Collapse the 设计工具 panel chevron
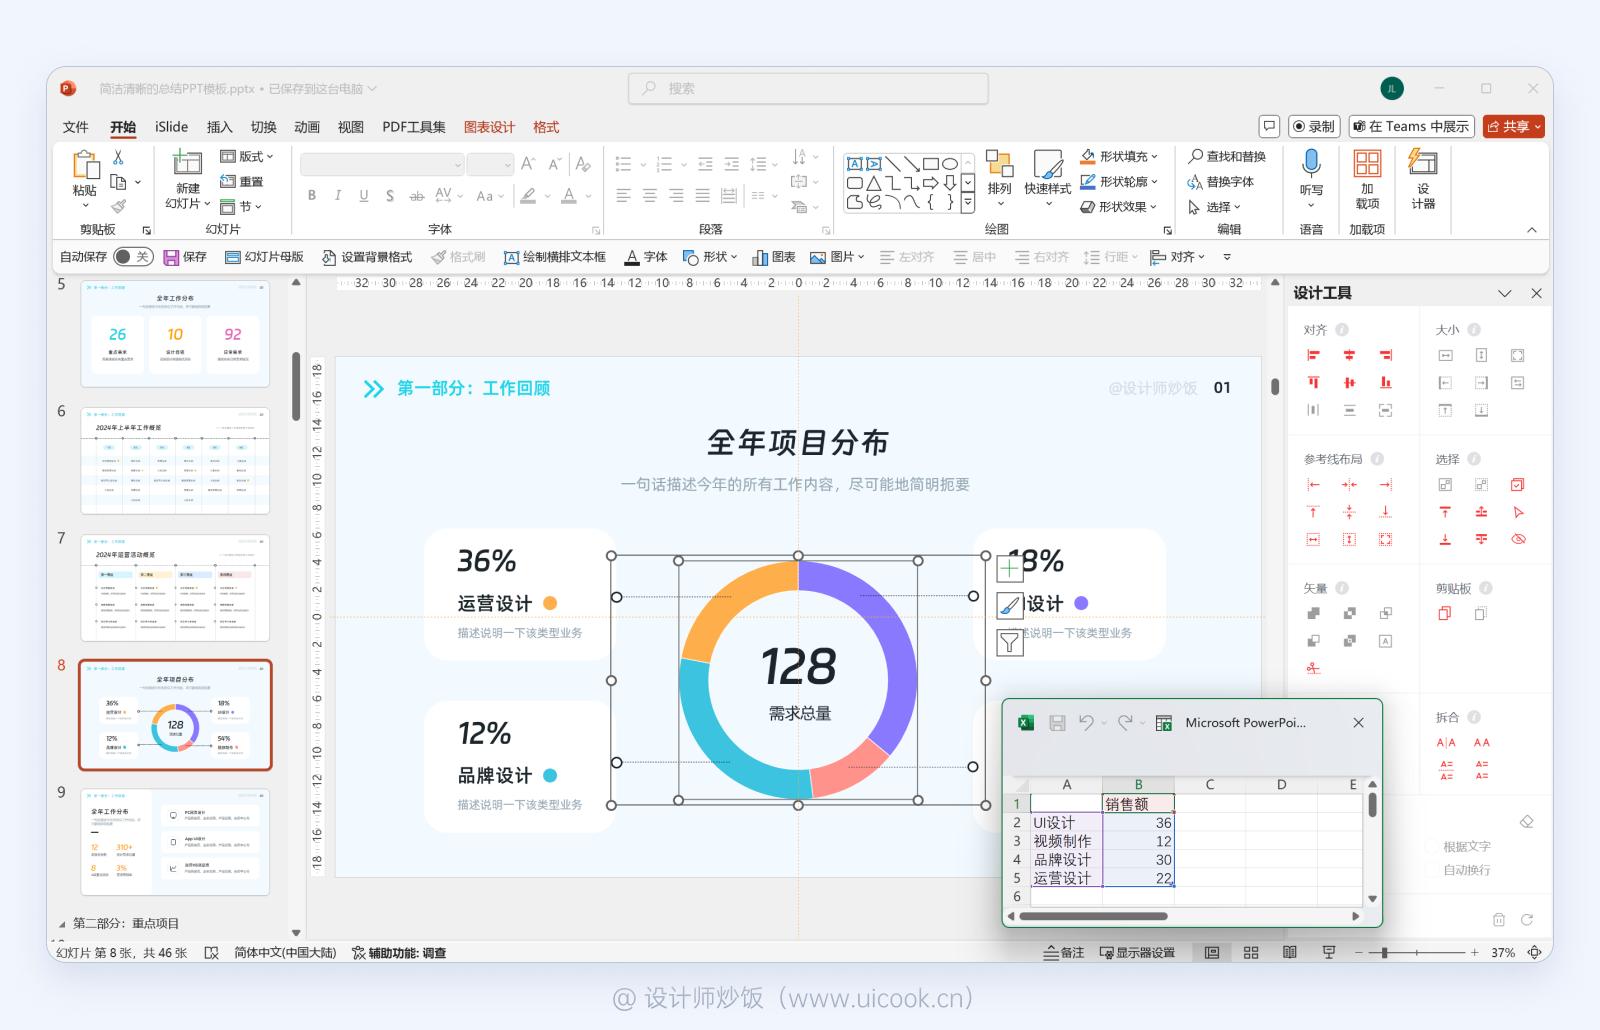The image size is (1600, 1030). (x=1504, y=293)
